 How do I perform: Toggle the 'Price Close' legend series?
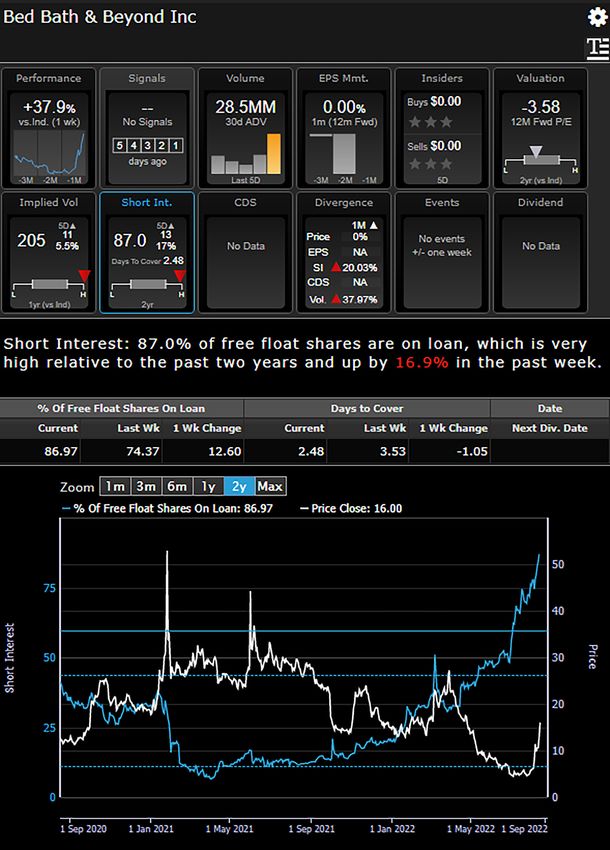coord(351,508)
